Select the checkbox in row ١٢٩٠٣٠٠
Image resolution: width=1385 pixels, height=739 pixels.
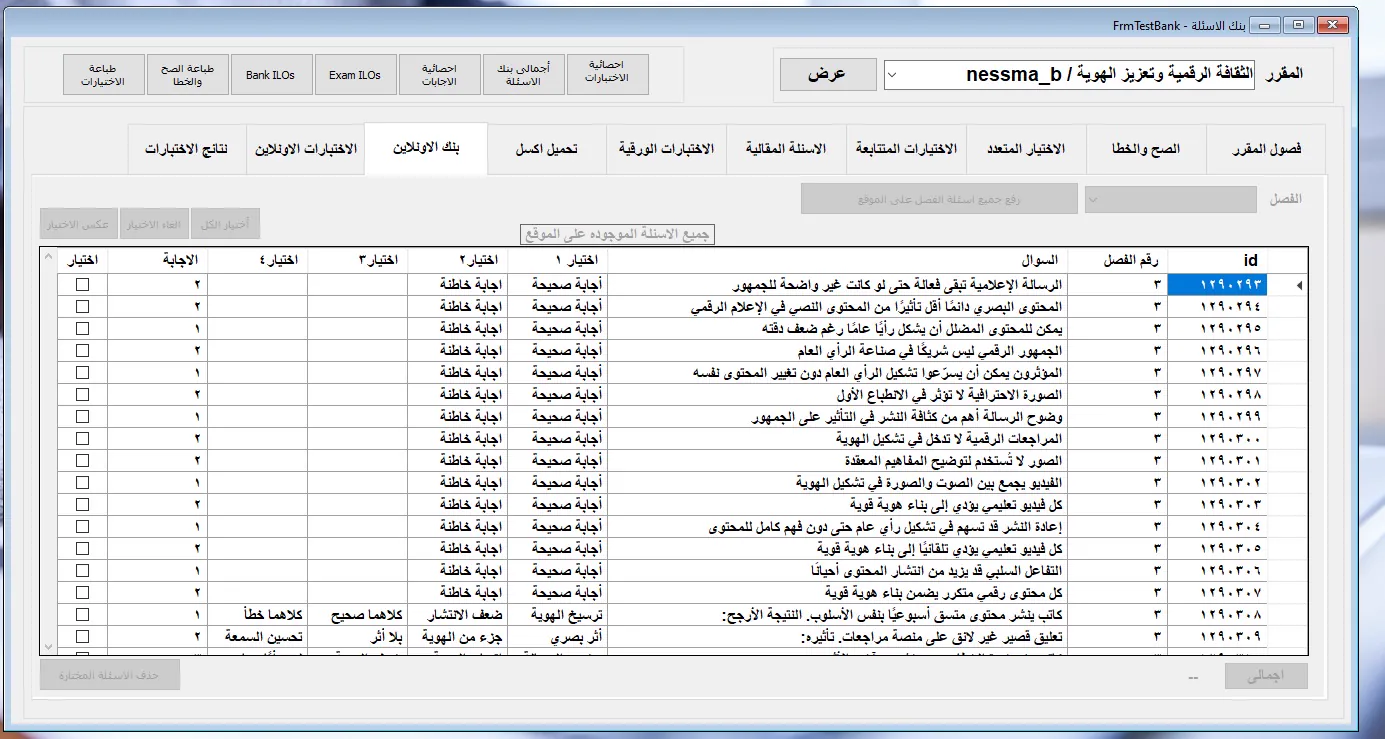point(82,438)
